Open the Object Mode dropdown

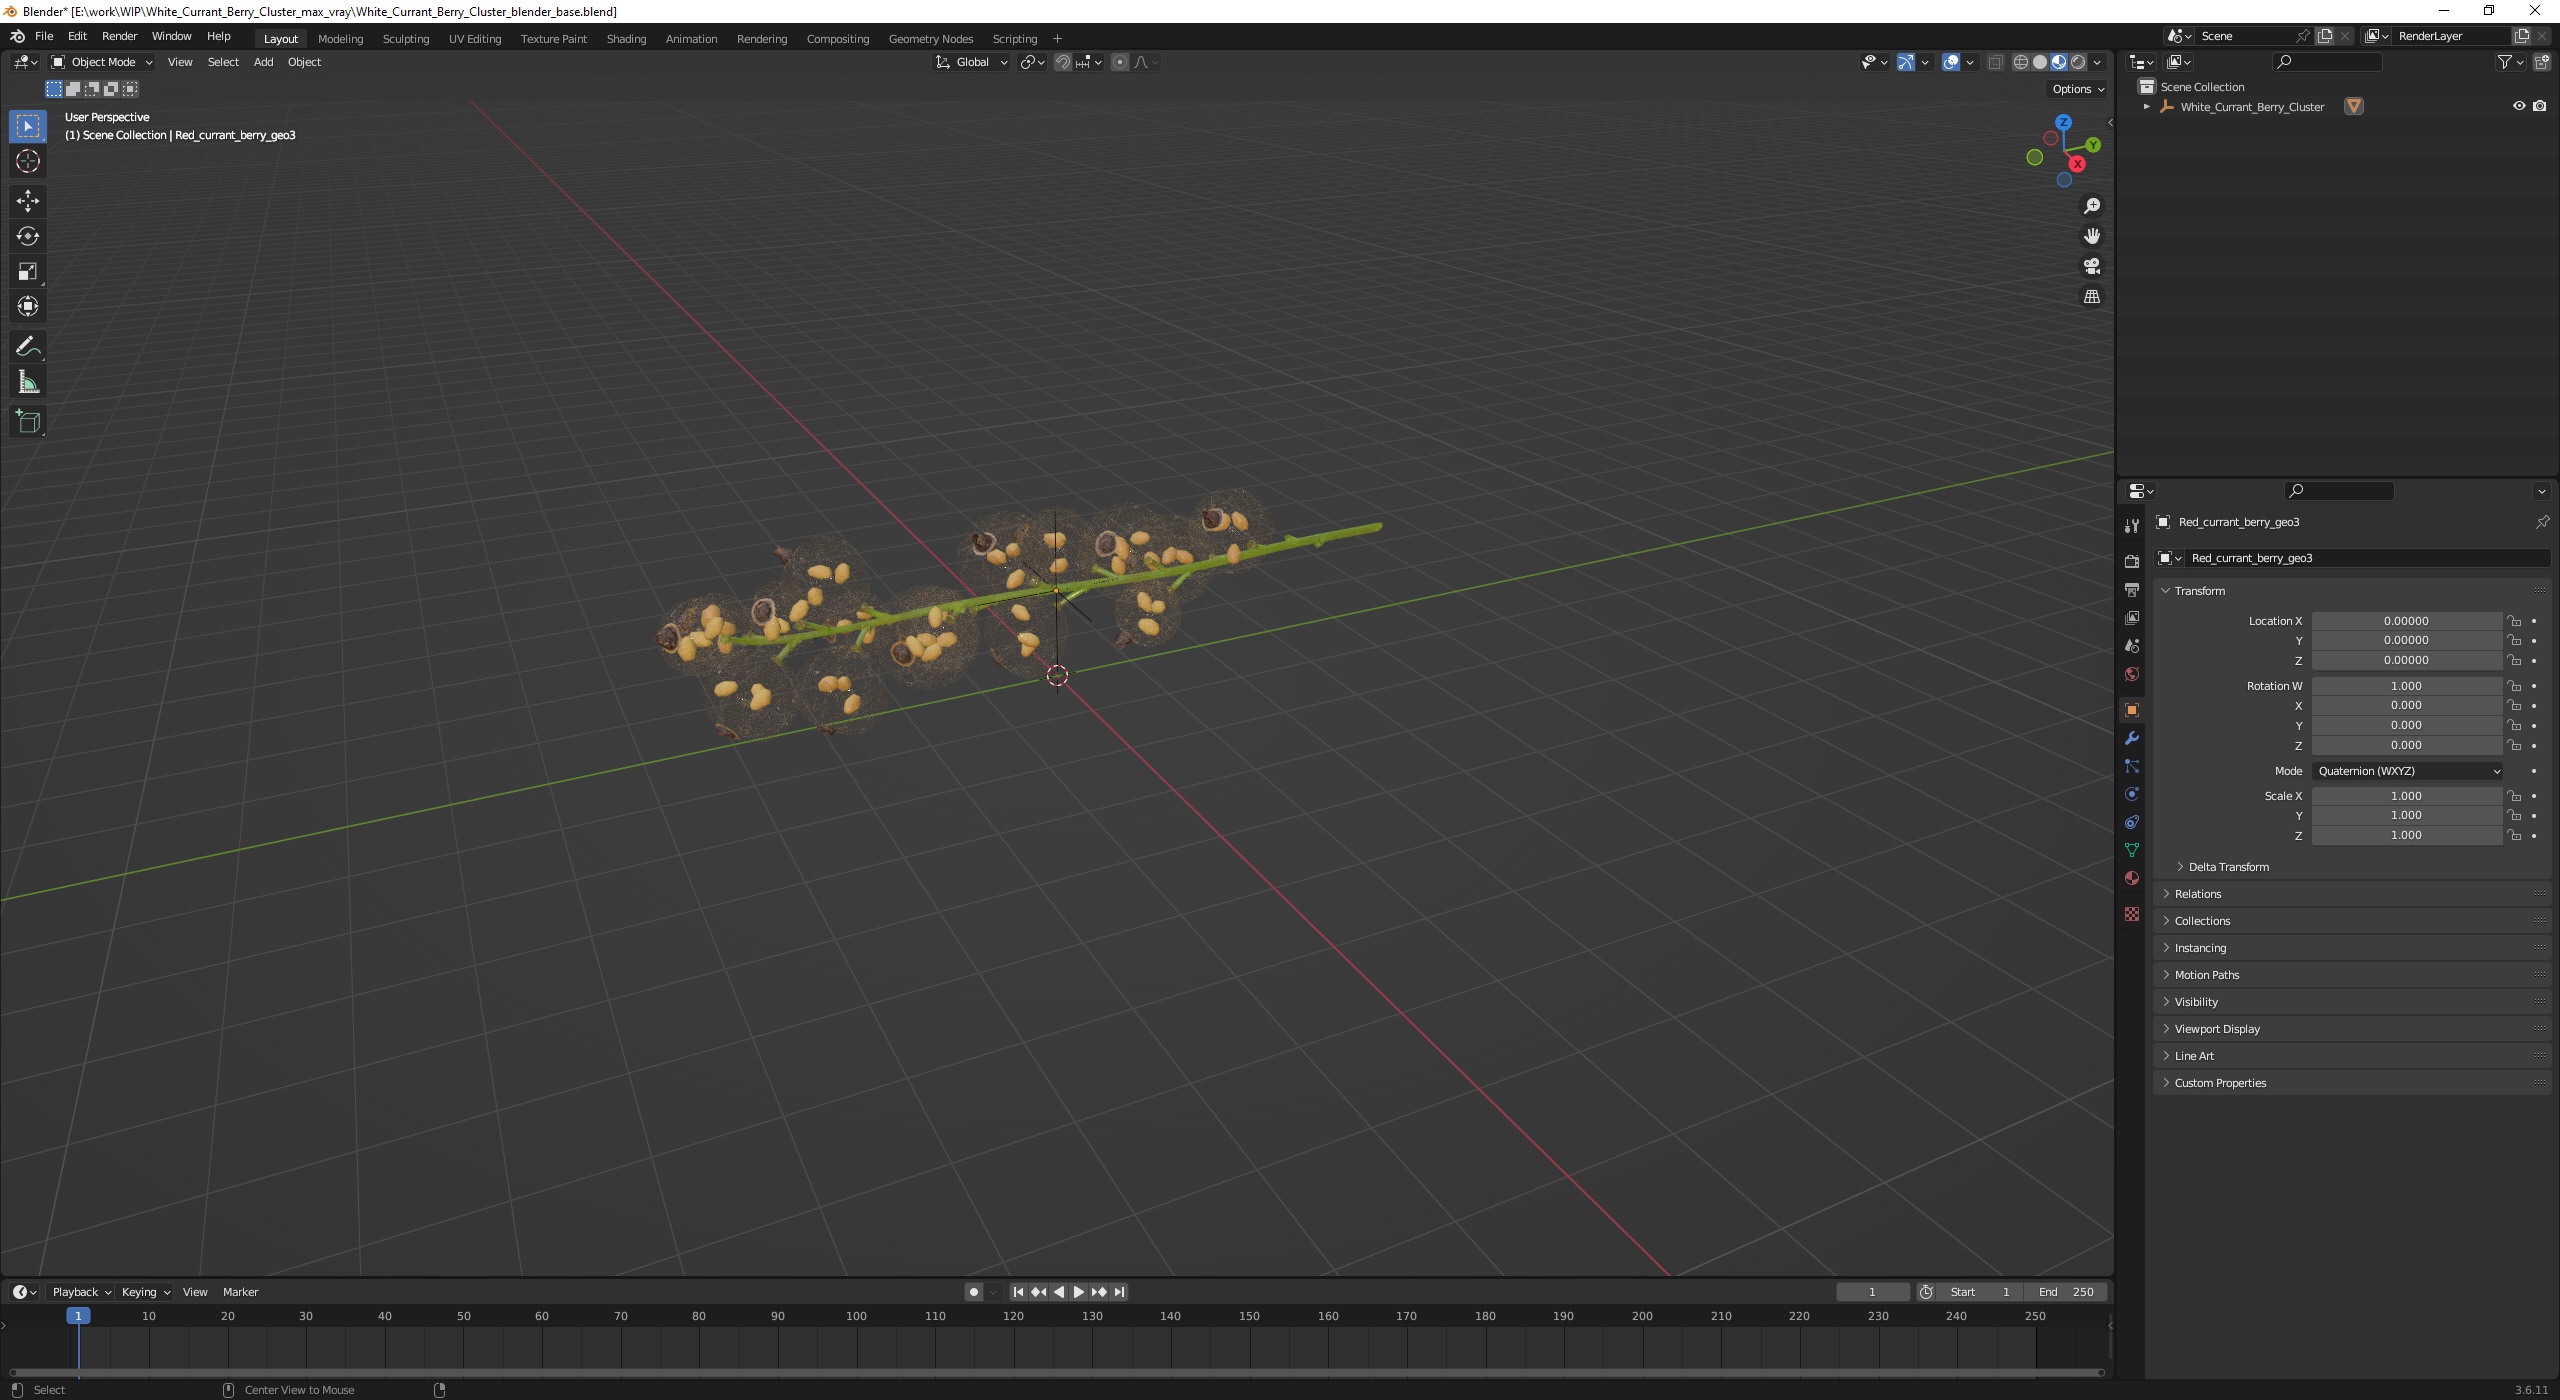(102, 62)
